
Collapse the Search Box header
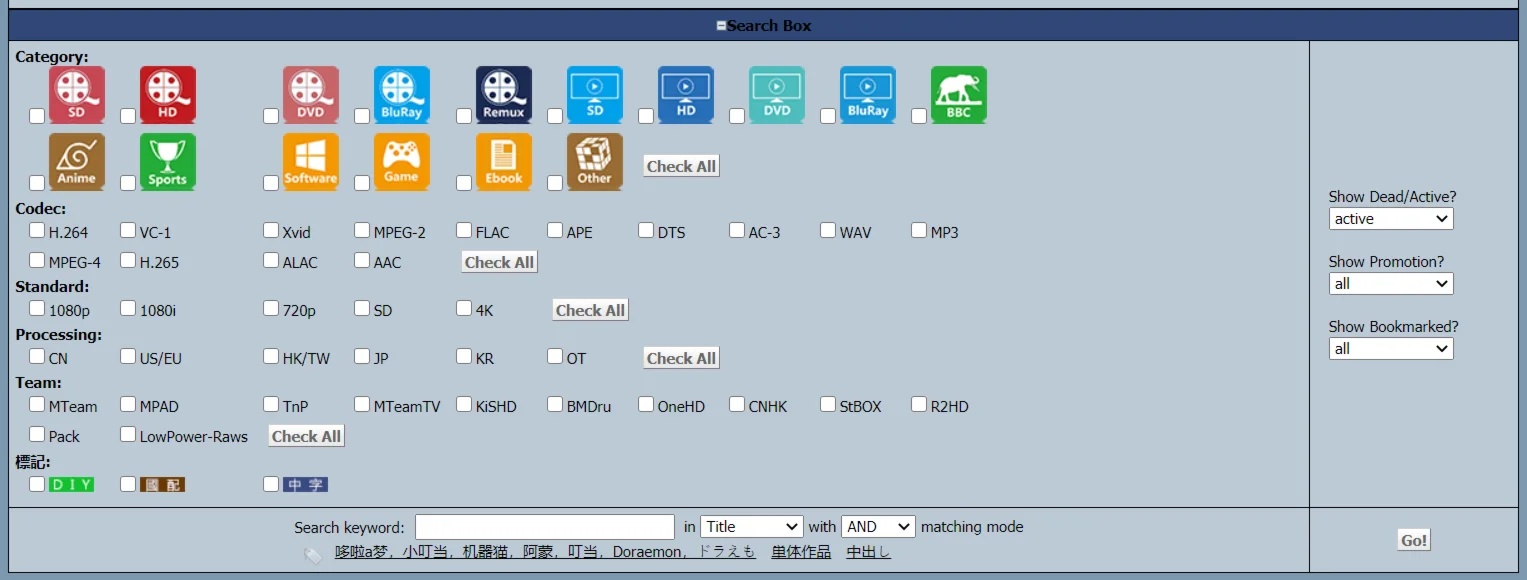pyautogui.click(x=722, y=26)
